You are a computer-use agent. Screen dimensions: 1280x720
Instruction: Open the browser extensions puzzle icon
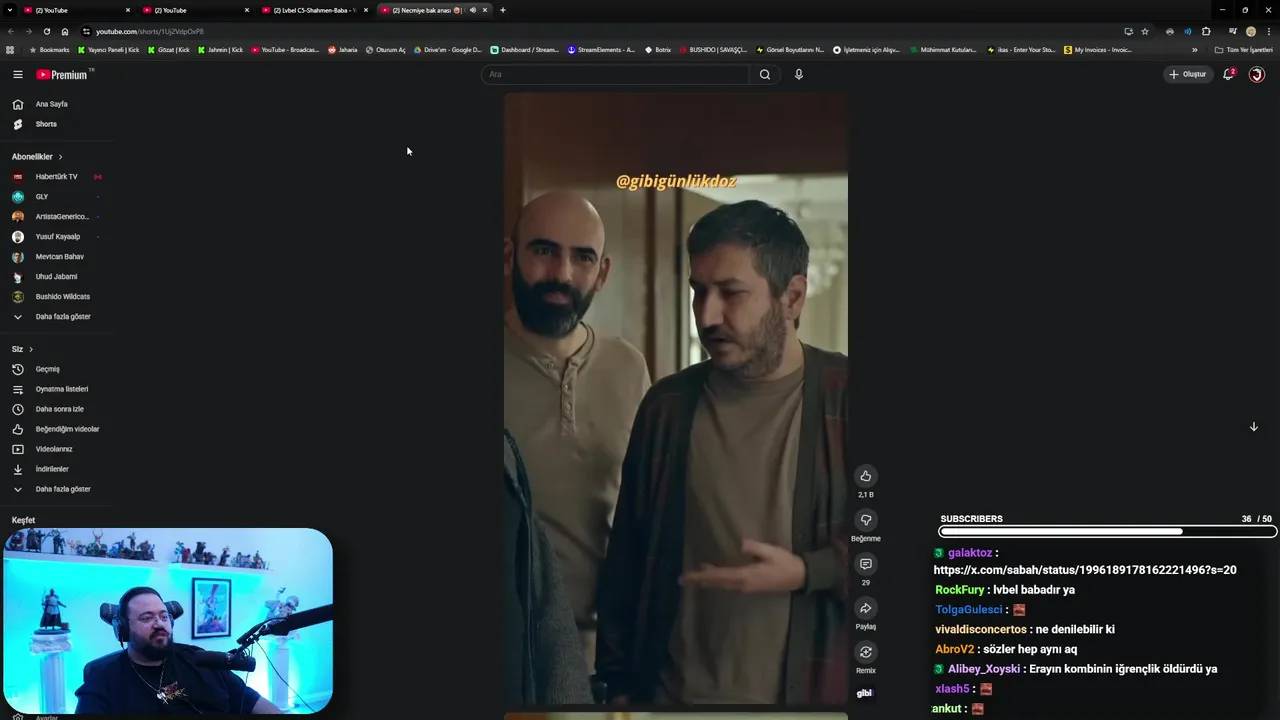tap(1206, 31)
